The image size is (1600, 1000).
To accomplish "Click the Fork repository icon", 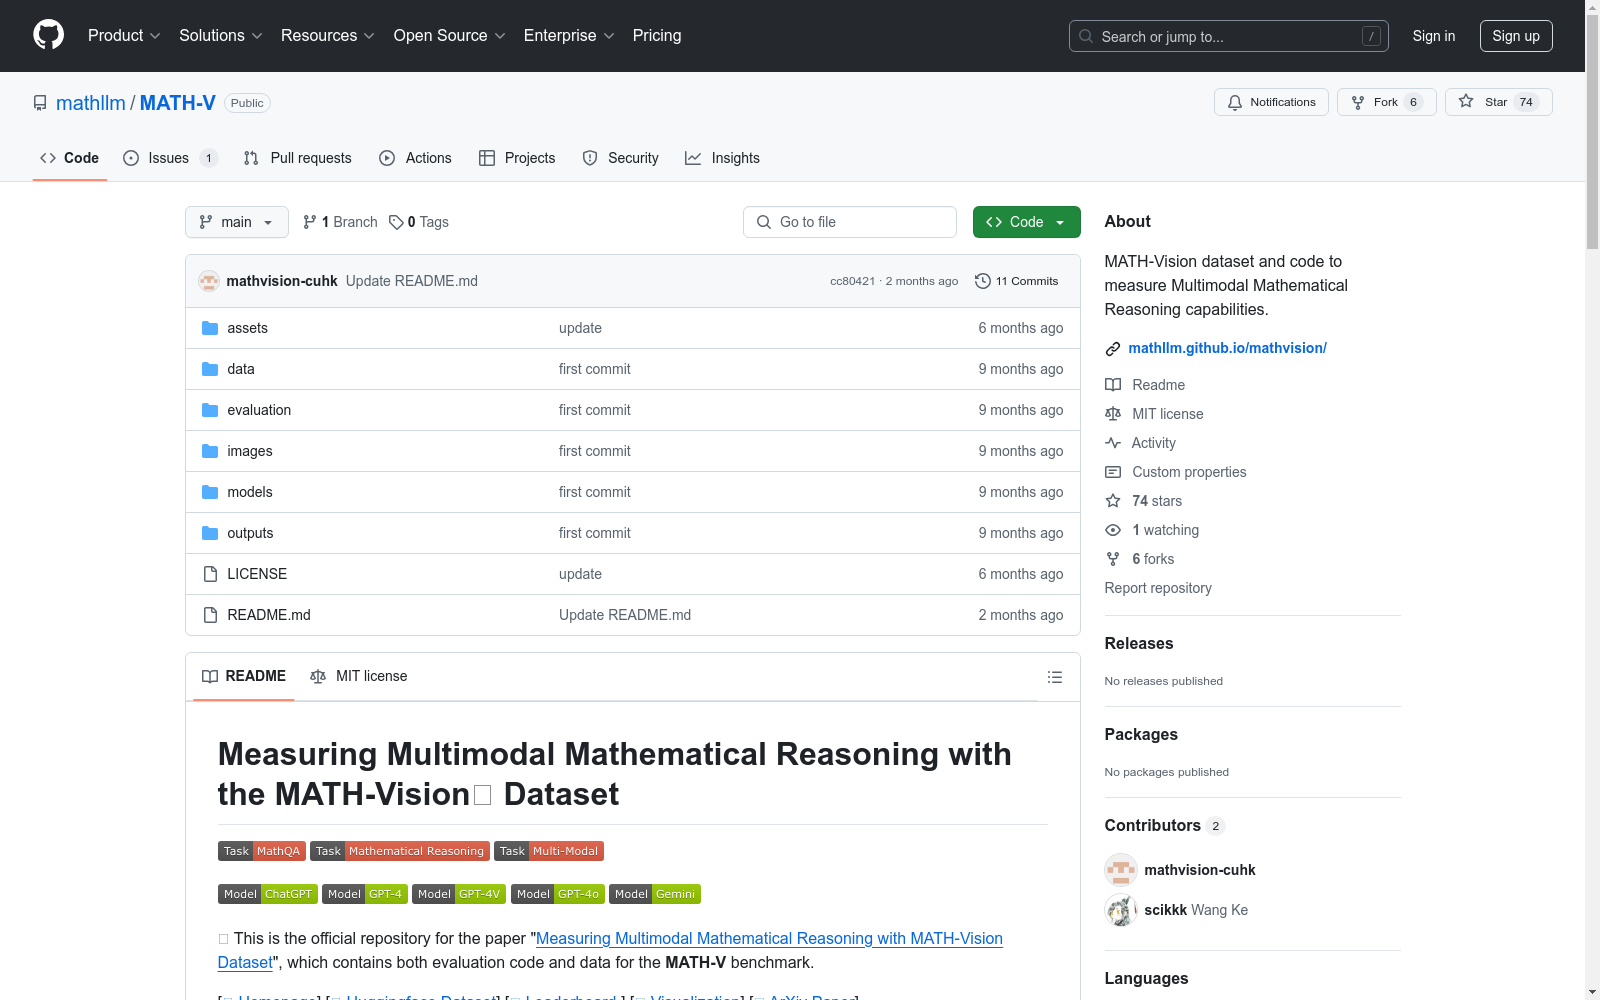I will pos(1358,102).
